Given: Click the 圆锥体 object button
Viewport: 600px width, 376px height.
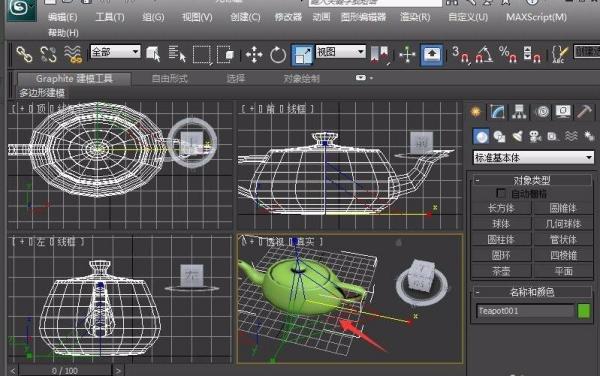Looking at the screenshot, I should pos(563,208).
